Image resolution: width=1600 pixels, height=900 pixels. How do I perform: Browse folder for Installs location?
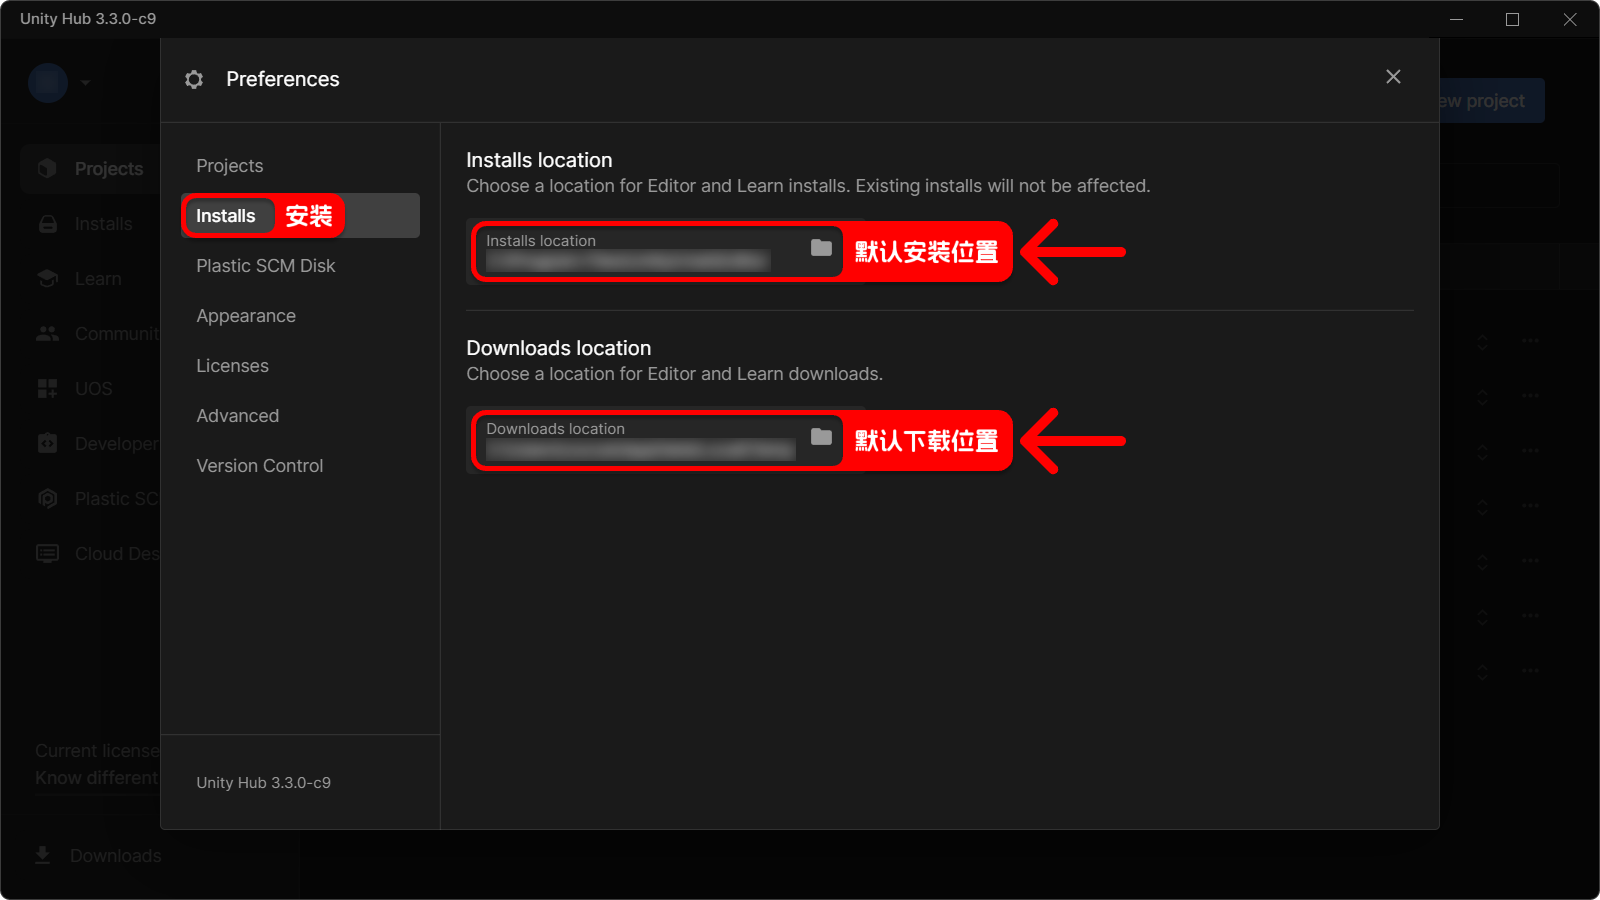(x=821, y=248)
